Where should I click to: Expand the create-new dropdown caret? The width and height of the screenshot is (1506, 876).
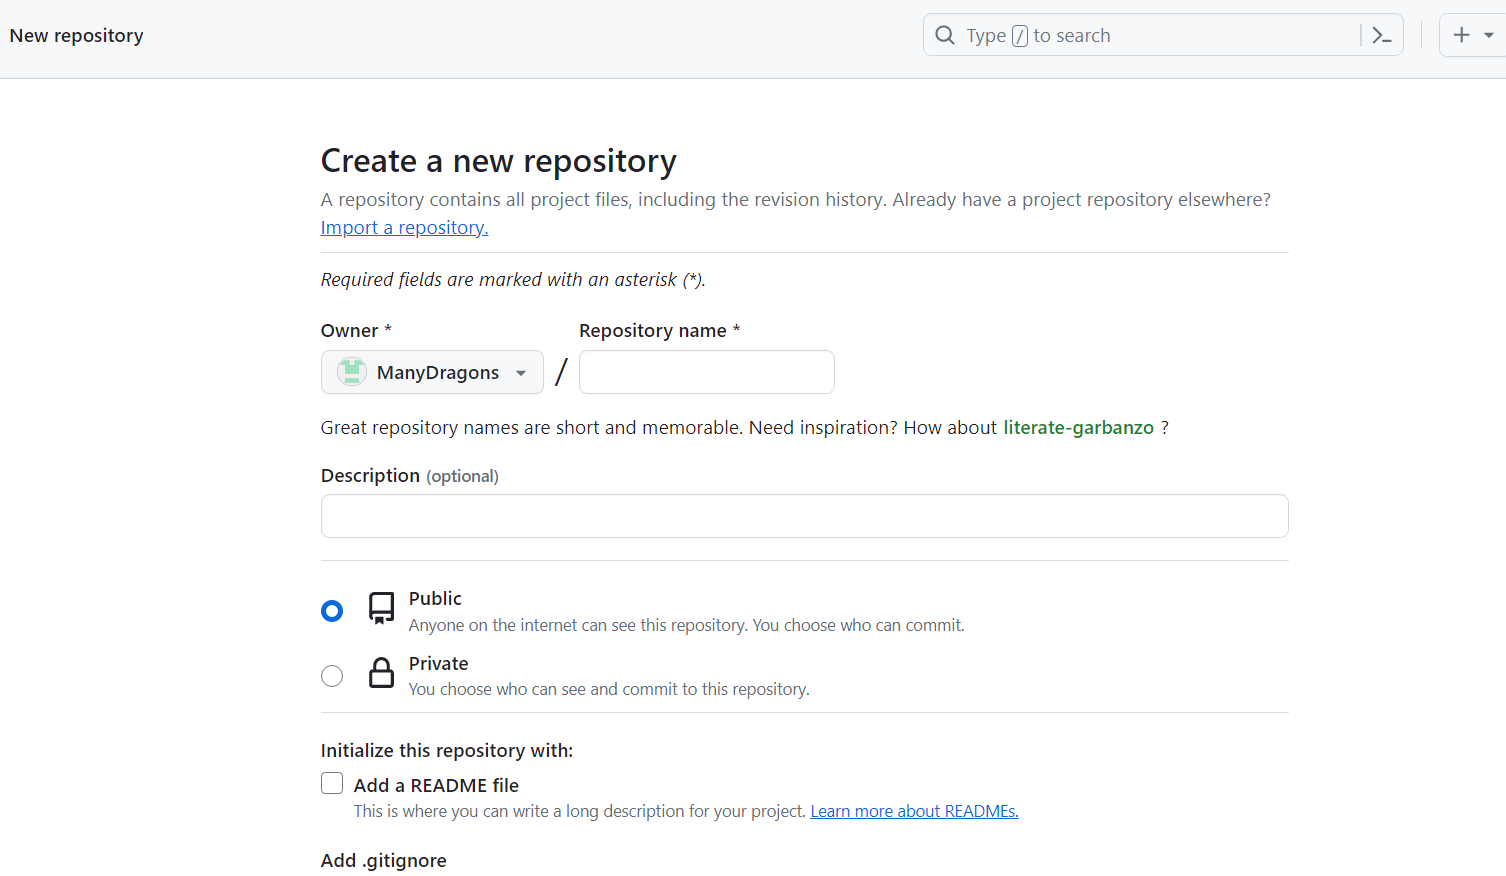1489,35
